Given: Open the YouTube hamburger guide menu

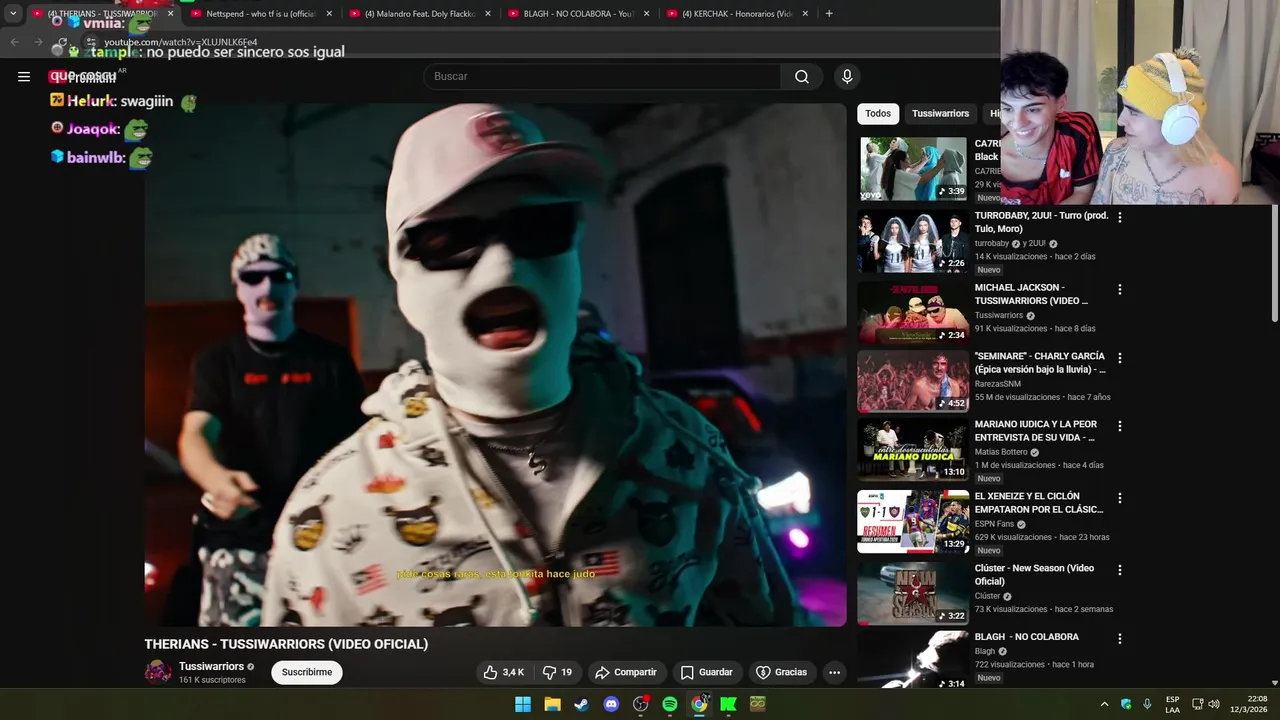Looking at the screenshot, I should 24,76.
